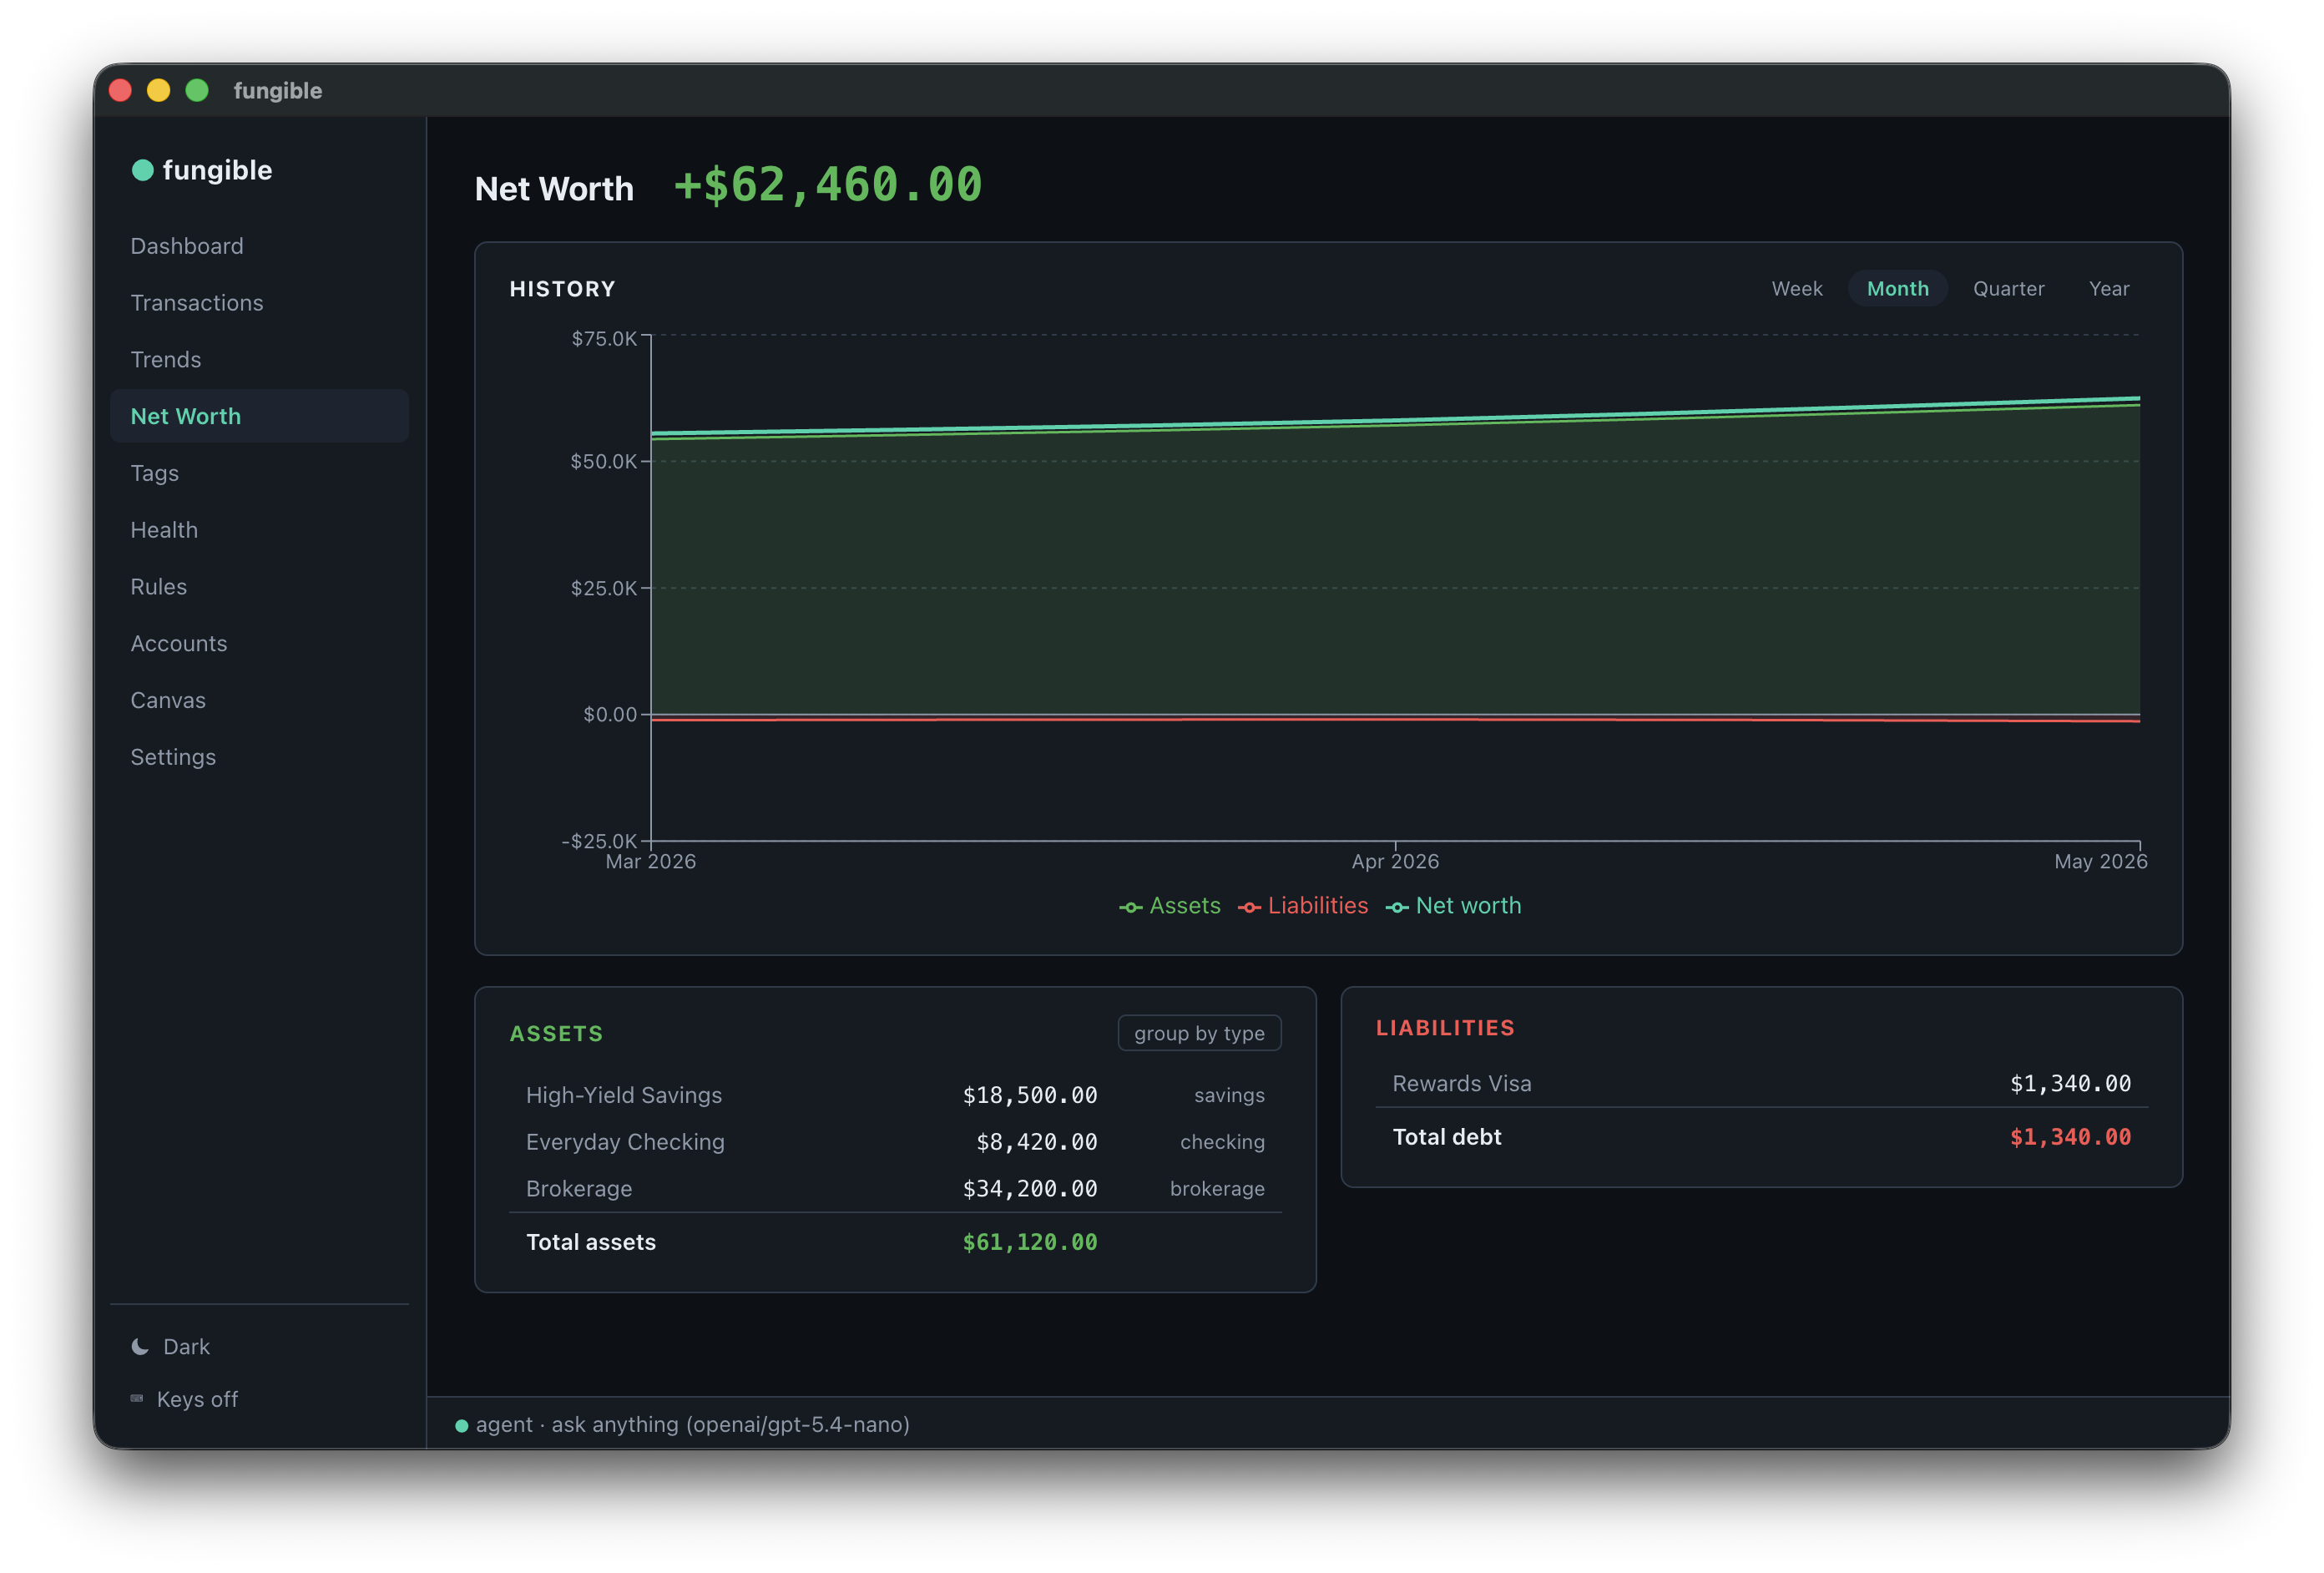Select the Year history range
The width and height of the screenshot is (2324, 1573).
click(x=2108, y=288)
